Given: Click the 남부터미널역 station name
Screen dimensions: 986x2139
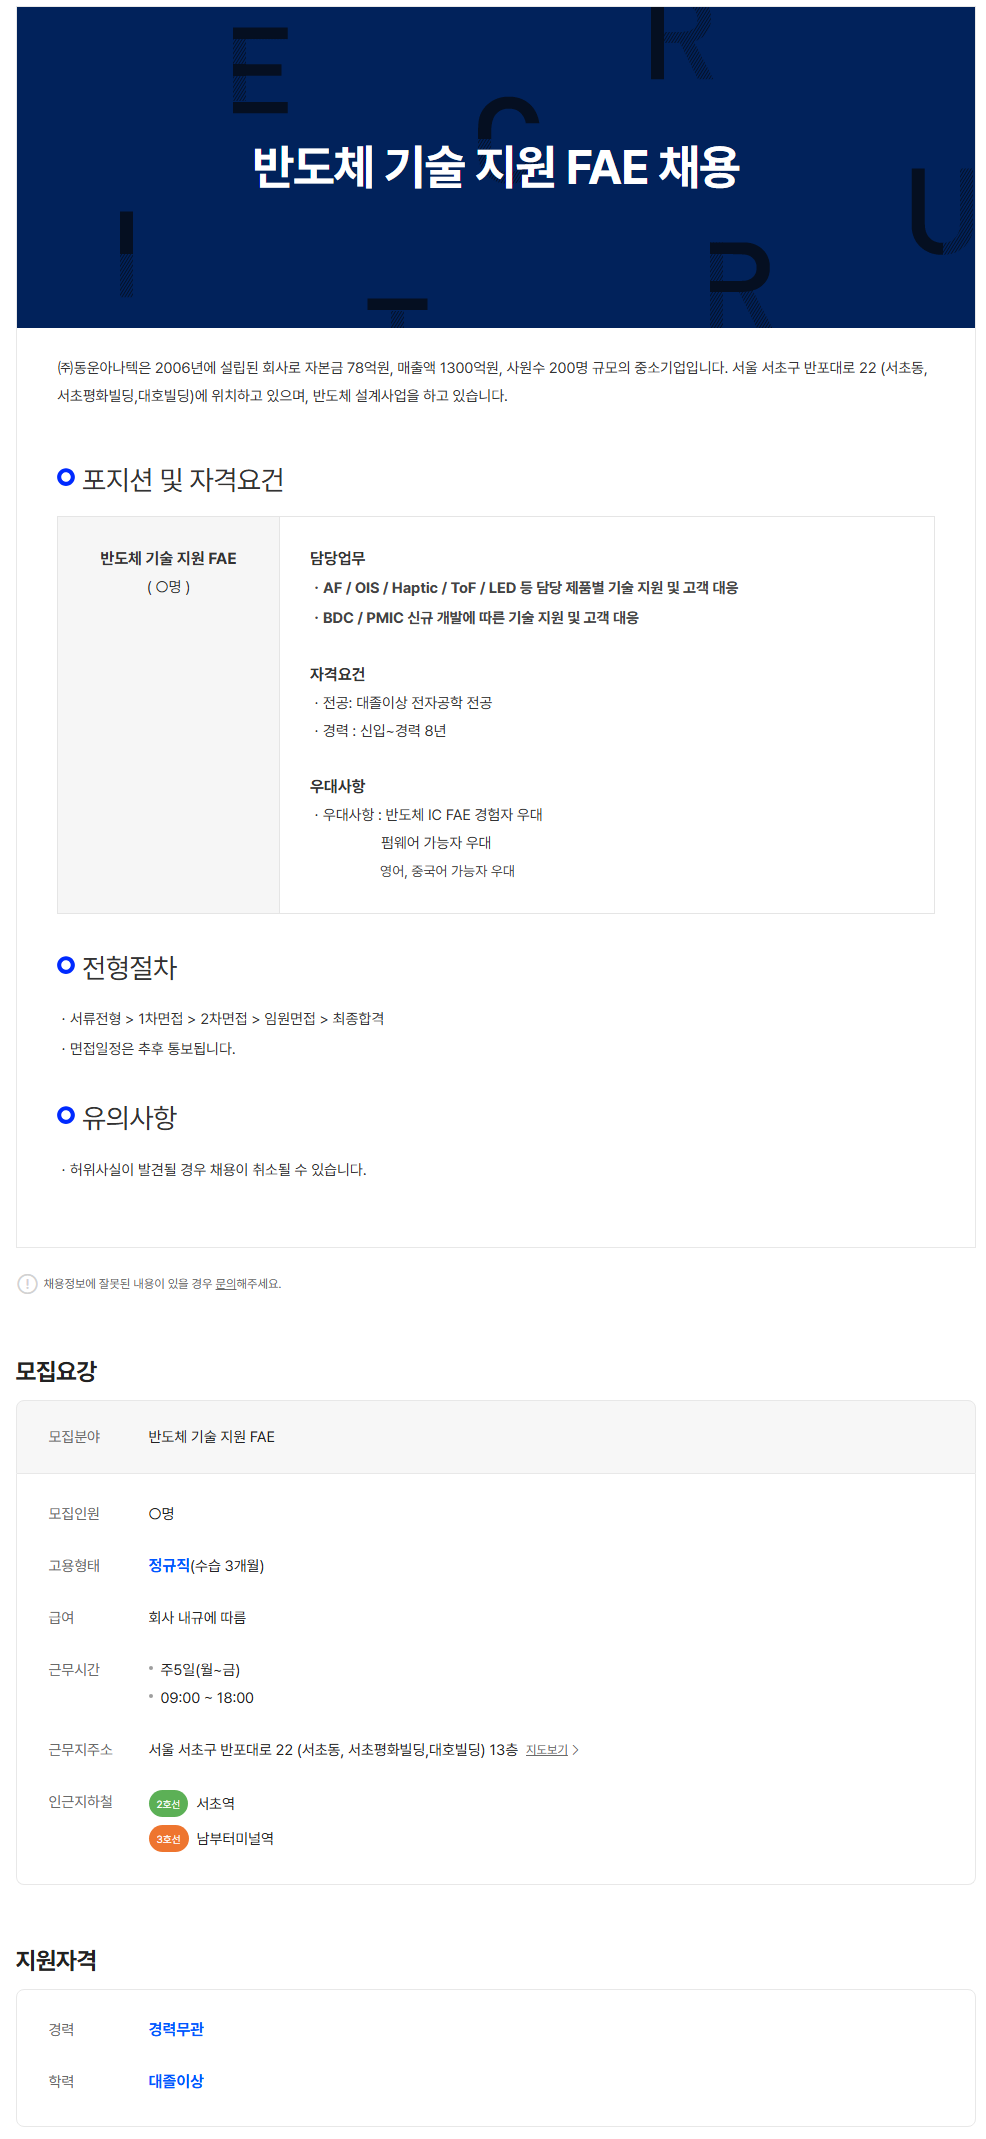Looking at the screenshot, I should click(x=235, y=1839).
